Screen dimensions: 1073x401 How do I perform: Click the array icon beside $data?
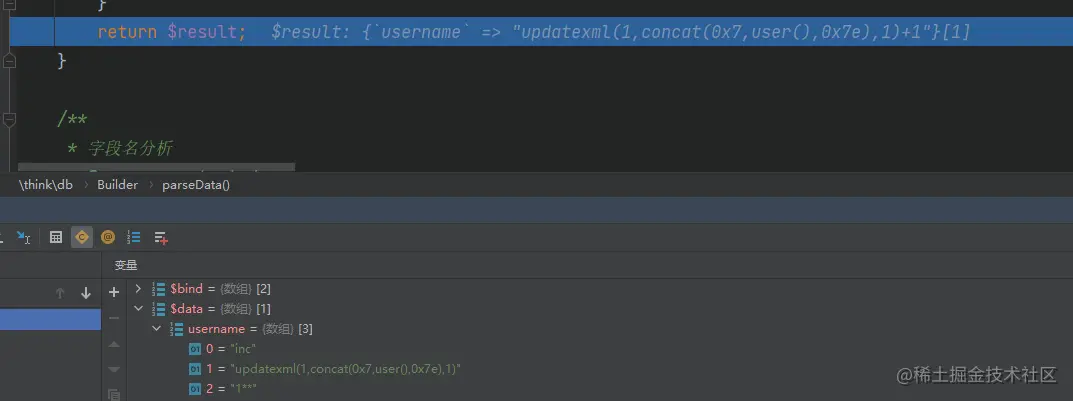[158, 309]
